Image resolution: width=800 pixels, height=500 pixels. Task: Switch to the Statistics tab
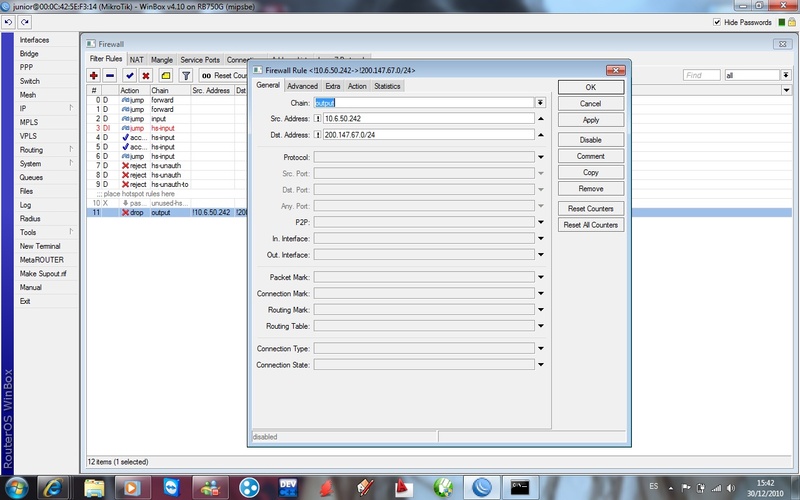point(387,86)
